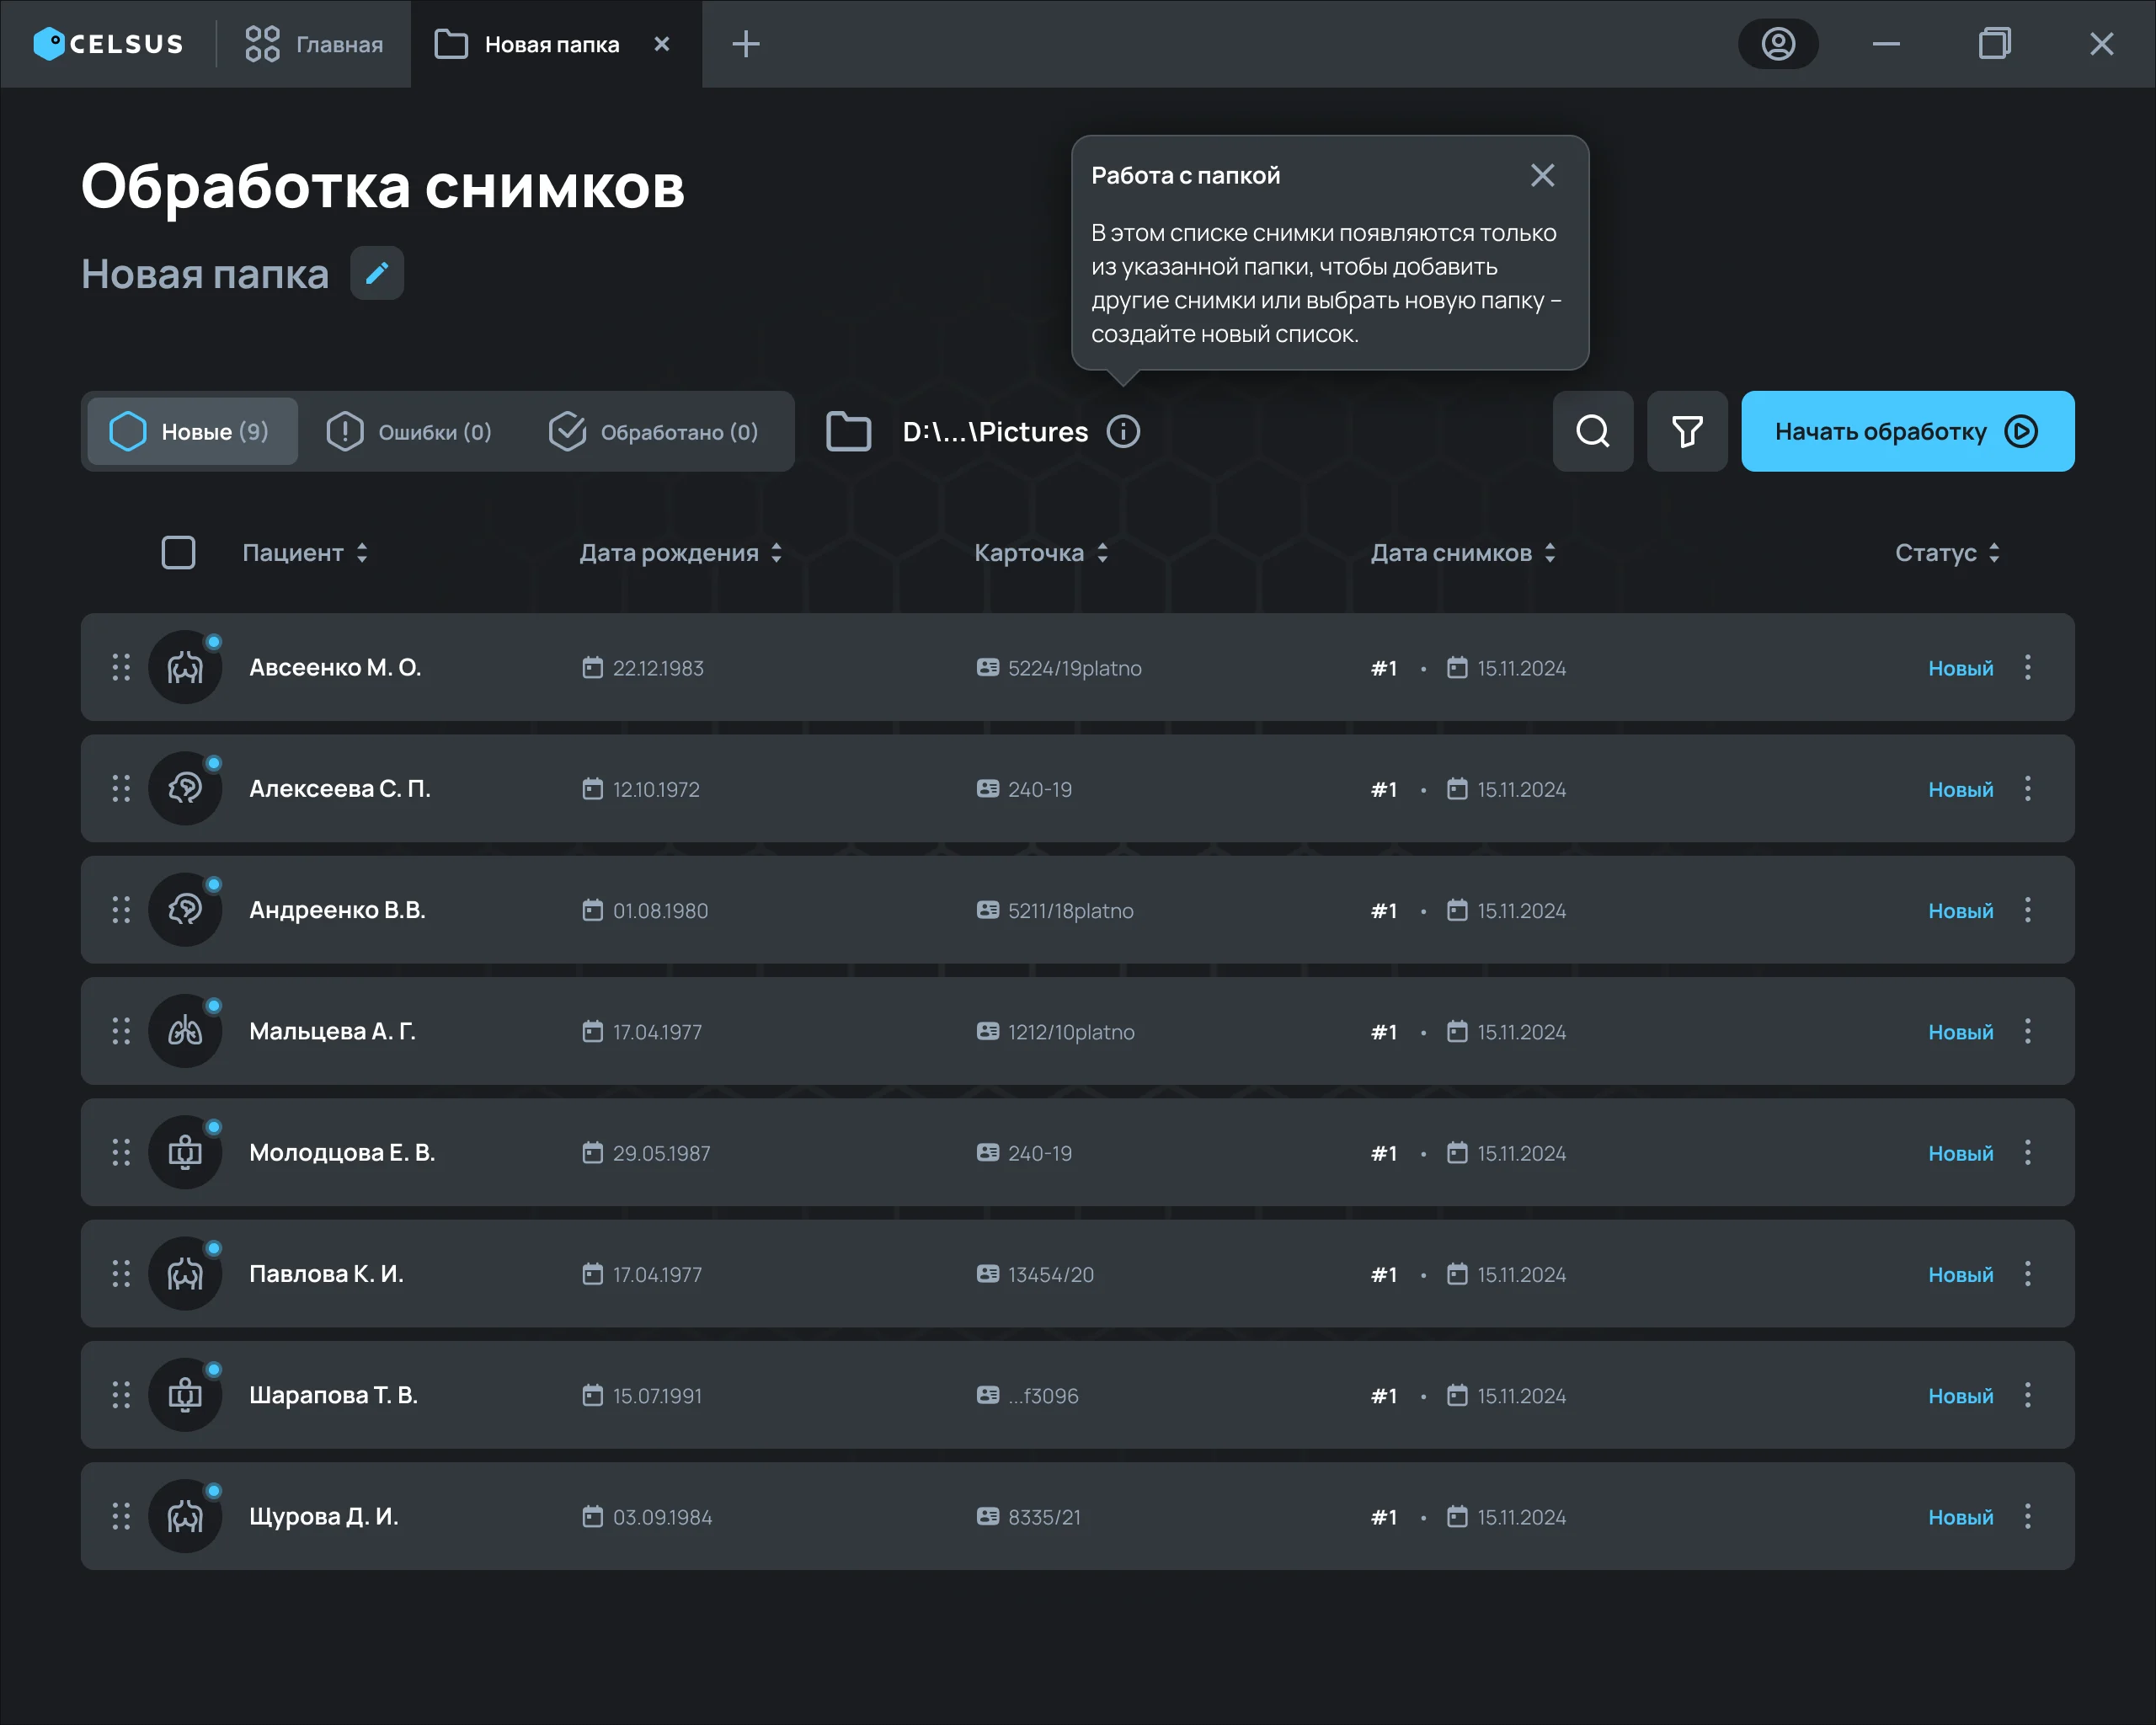Click the drag handle of the Щурова Д. И. row
This screenshot has height=1725, width=2156.
(121, 1516)
